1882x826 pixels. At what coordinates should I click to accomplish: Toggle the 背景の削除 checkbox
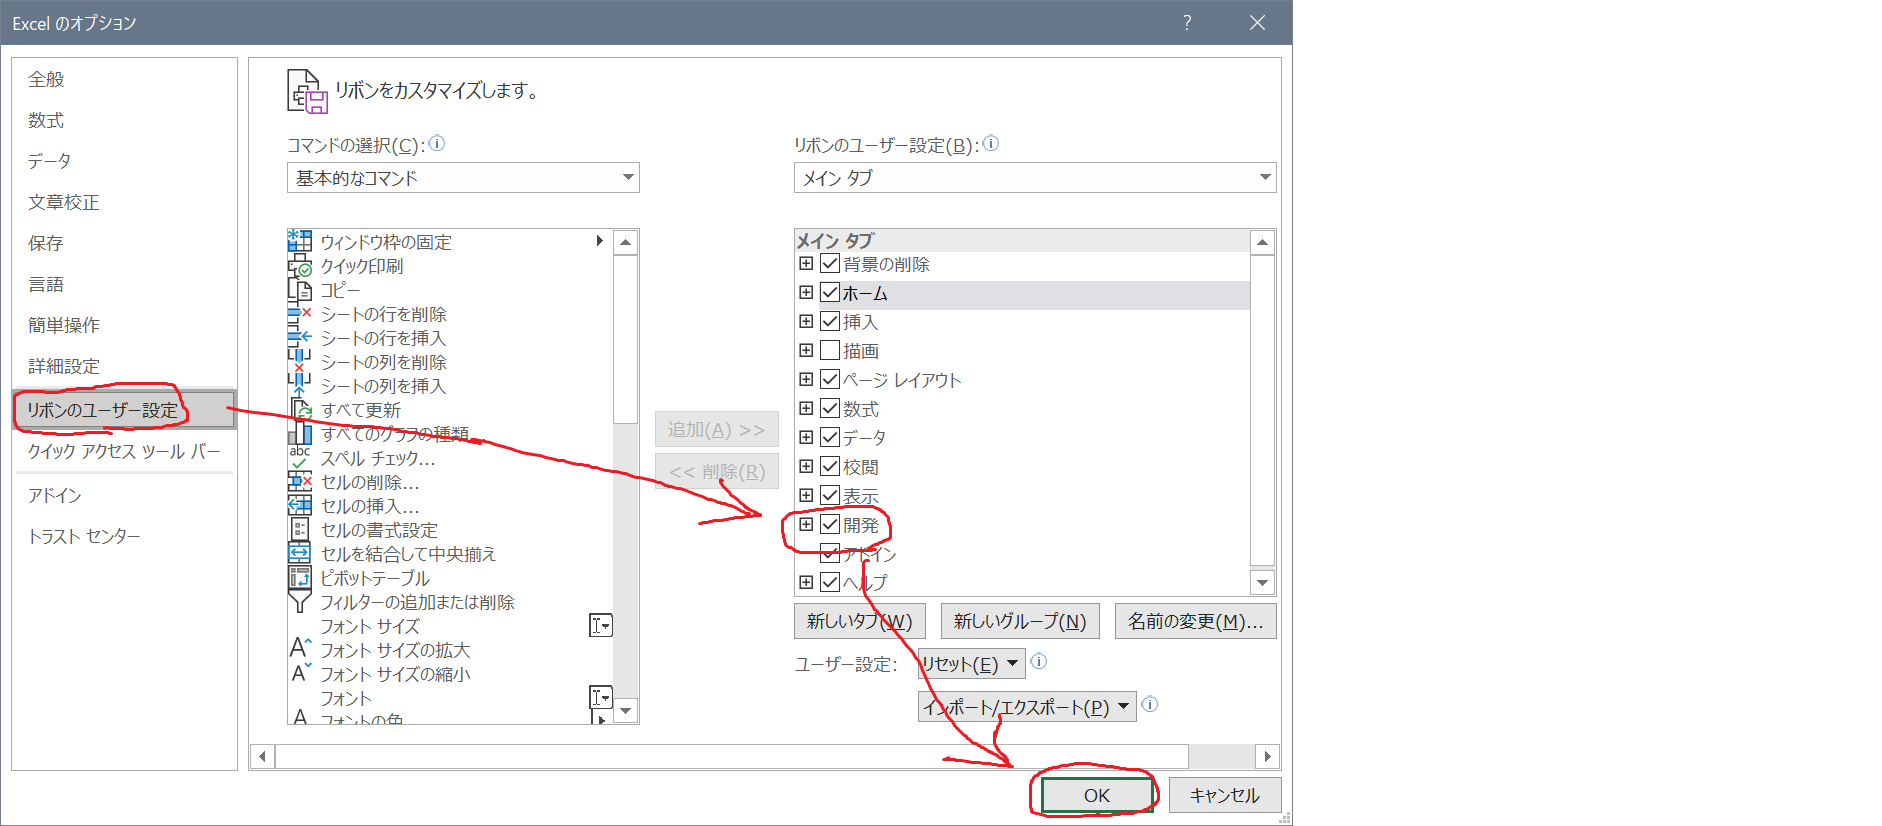(829, 264)
